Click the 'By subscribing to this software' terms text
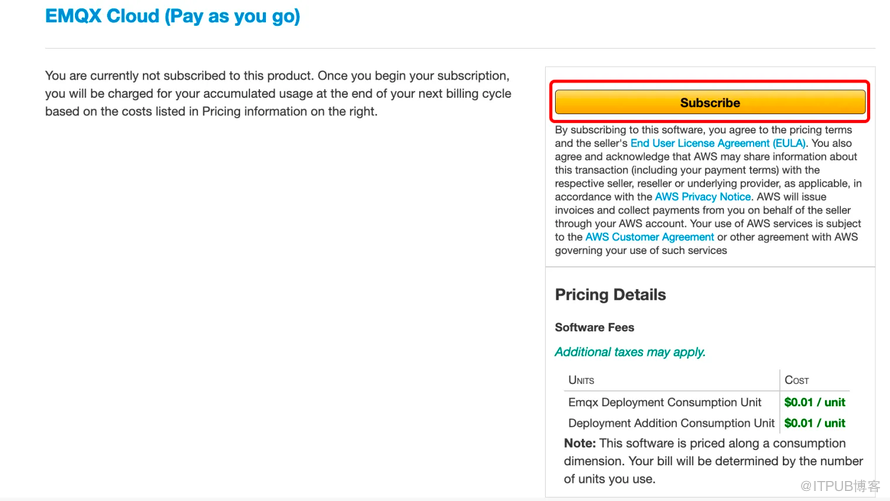The height and width of the screenshot is (501, 890). point(704,130)
